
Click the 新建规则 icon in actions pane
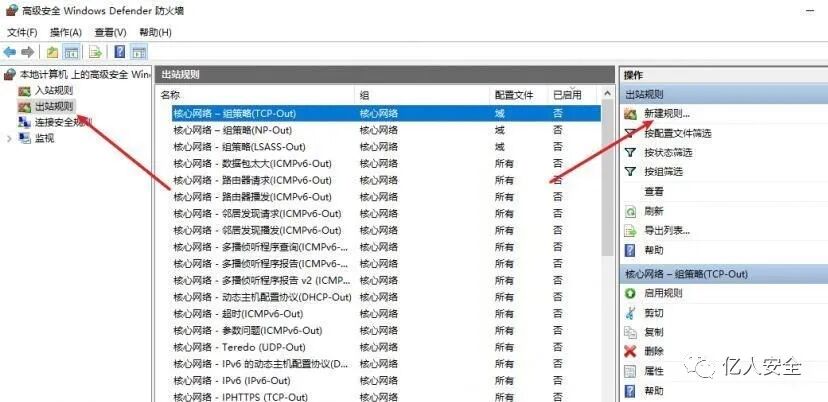pyautogui.click(x=630, y=114)
